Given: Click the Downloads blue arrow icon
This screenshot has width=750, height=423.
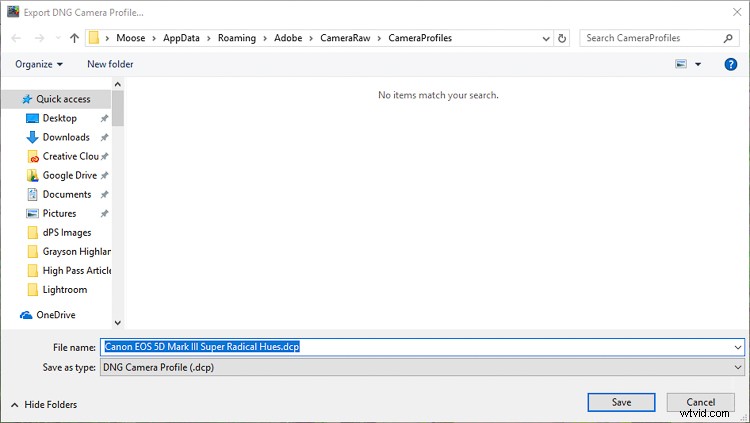Looking at the screenshot, I should (32, 137).
